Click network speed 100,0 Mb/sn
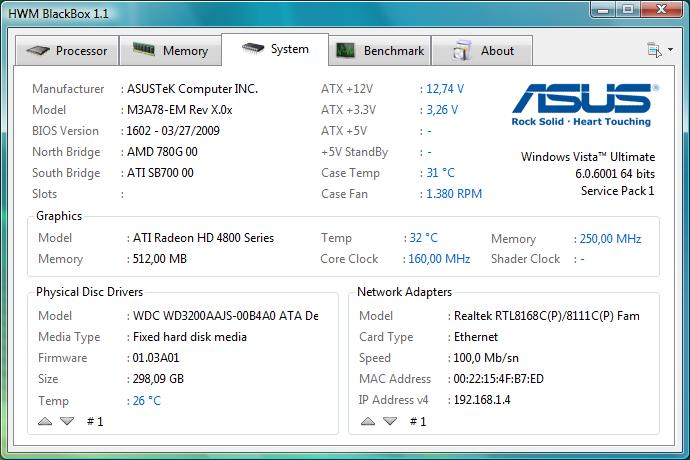 click(x=486, y=358)
